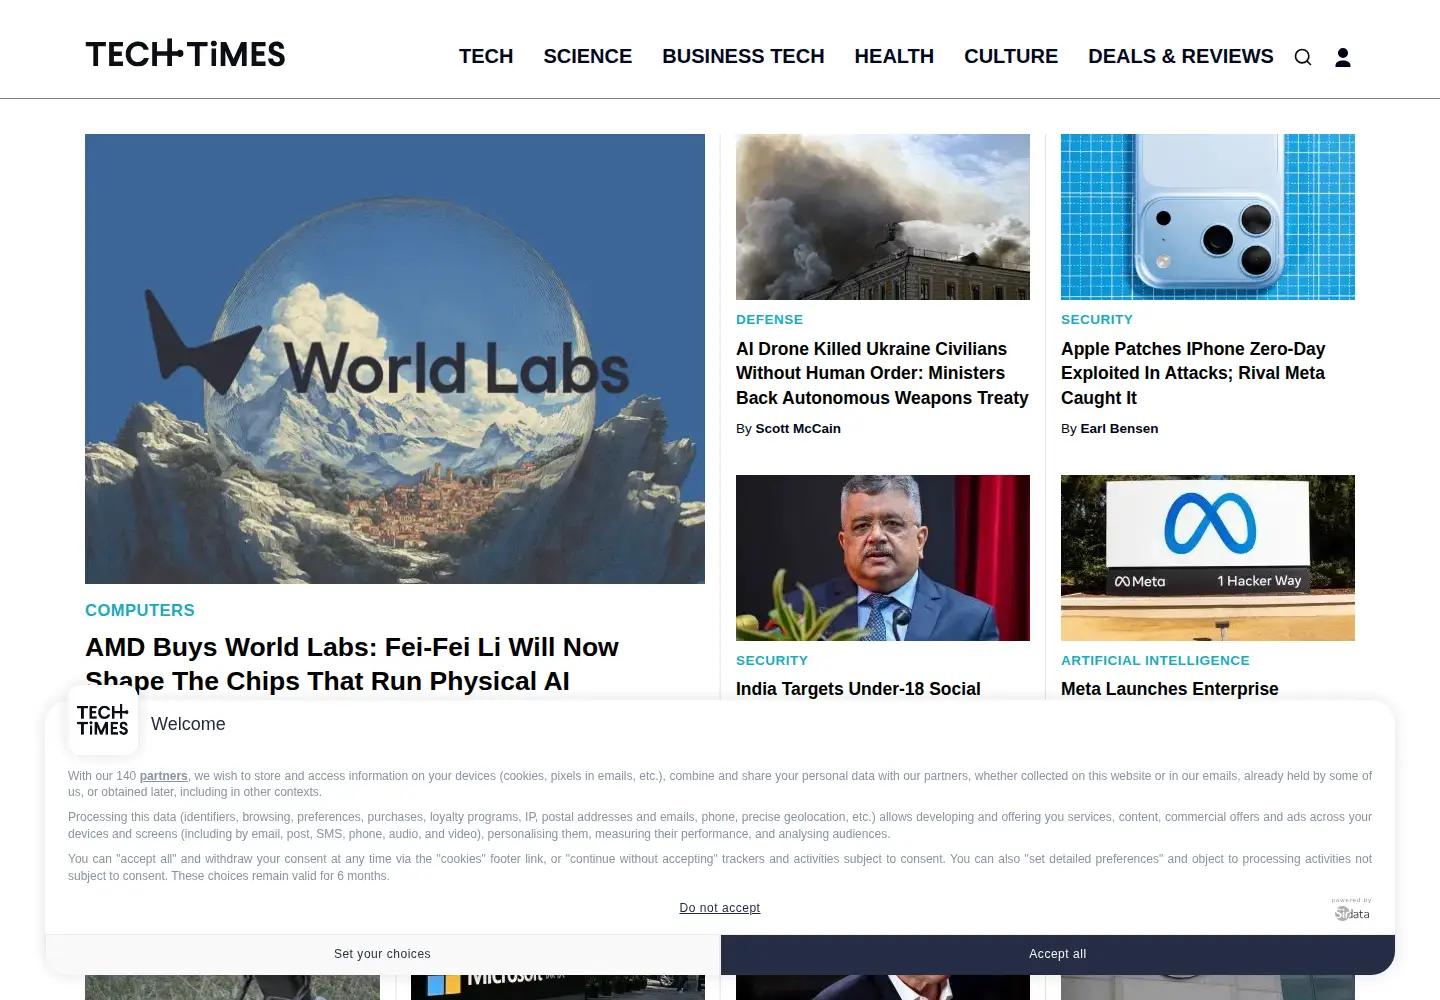Open the DEFENSE category label
Image resolution: width=1440 pixels, height=1000 pixels.
coord(769,320)
